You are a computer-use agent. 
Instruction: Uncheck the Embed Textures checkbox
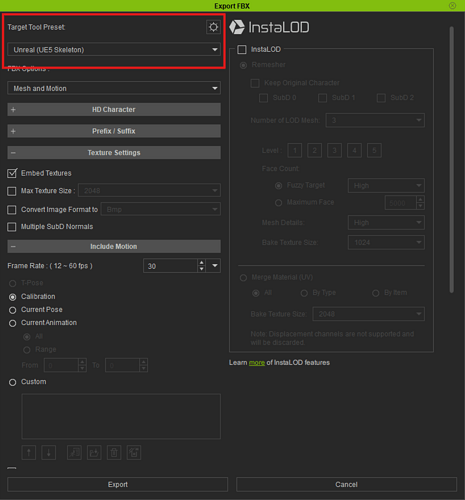tap(12, 173)
